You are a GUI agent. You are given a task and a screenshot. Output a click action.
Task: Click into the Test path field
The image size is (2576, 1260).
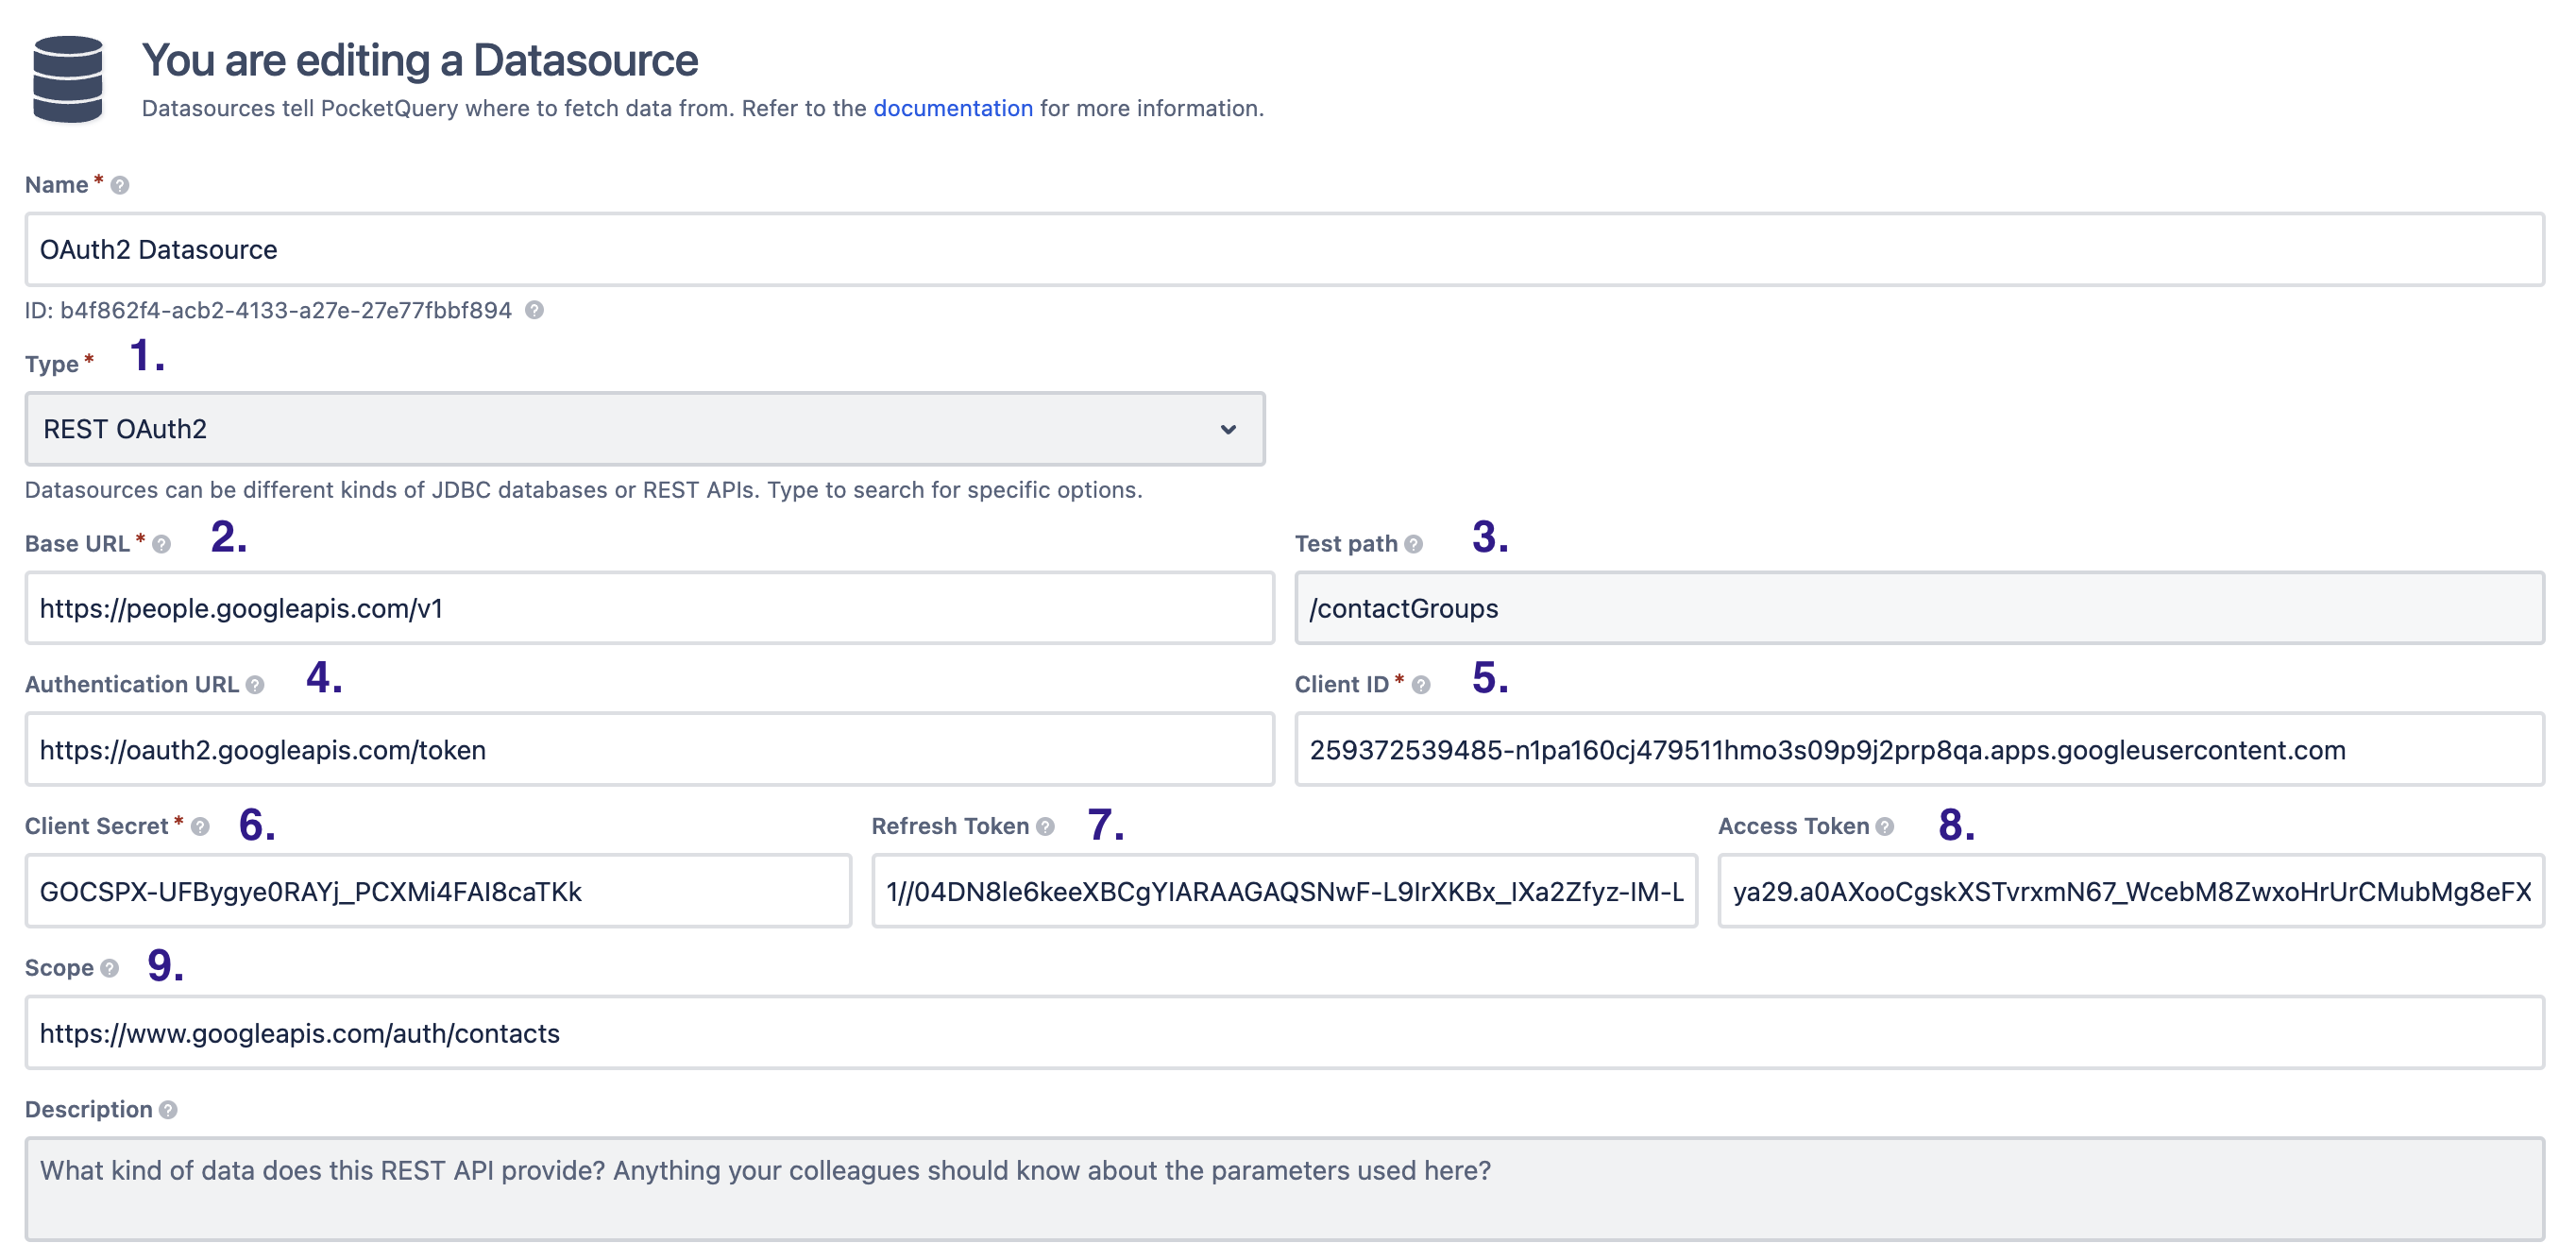[x=1920, y=608]
